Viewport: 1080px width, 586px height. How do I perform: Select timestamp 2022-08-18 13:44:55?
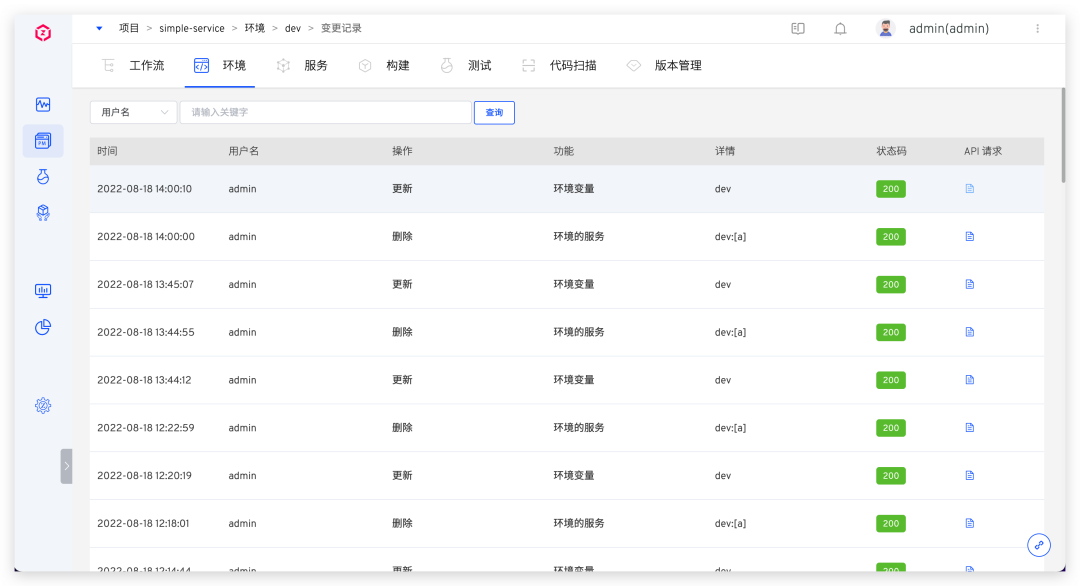pos(146,332)
